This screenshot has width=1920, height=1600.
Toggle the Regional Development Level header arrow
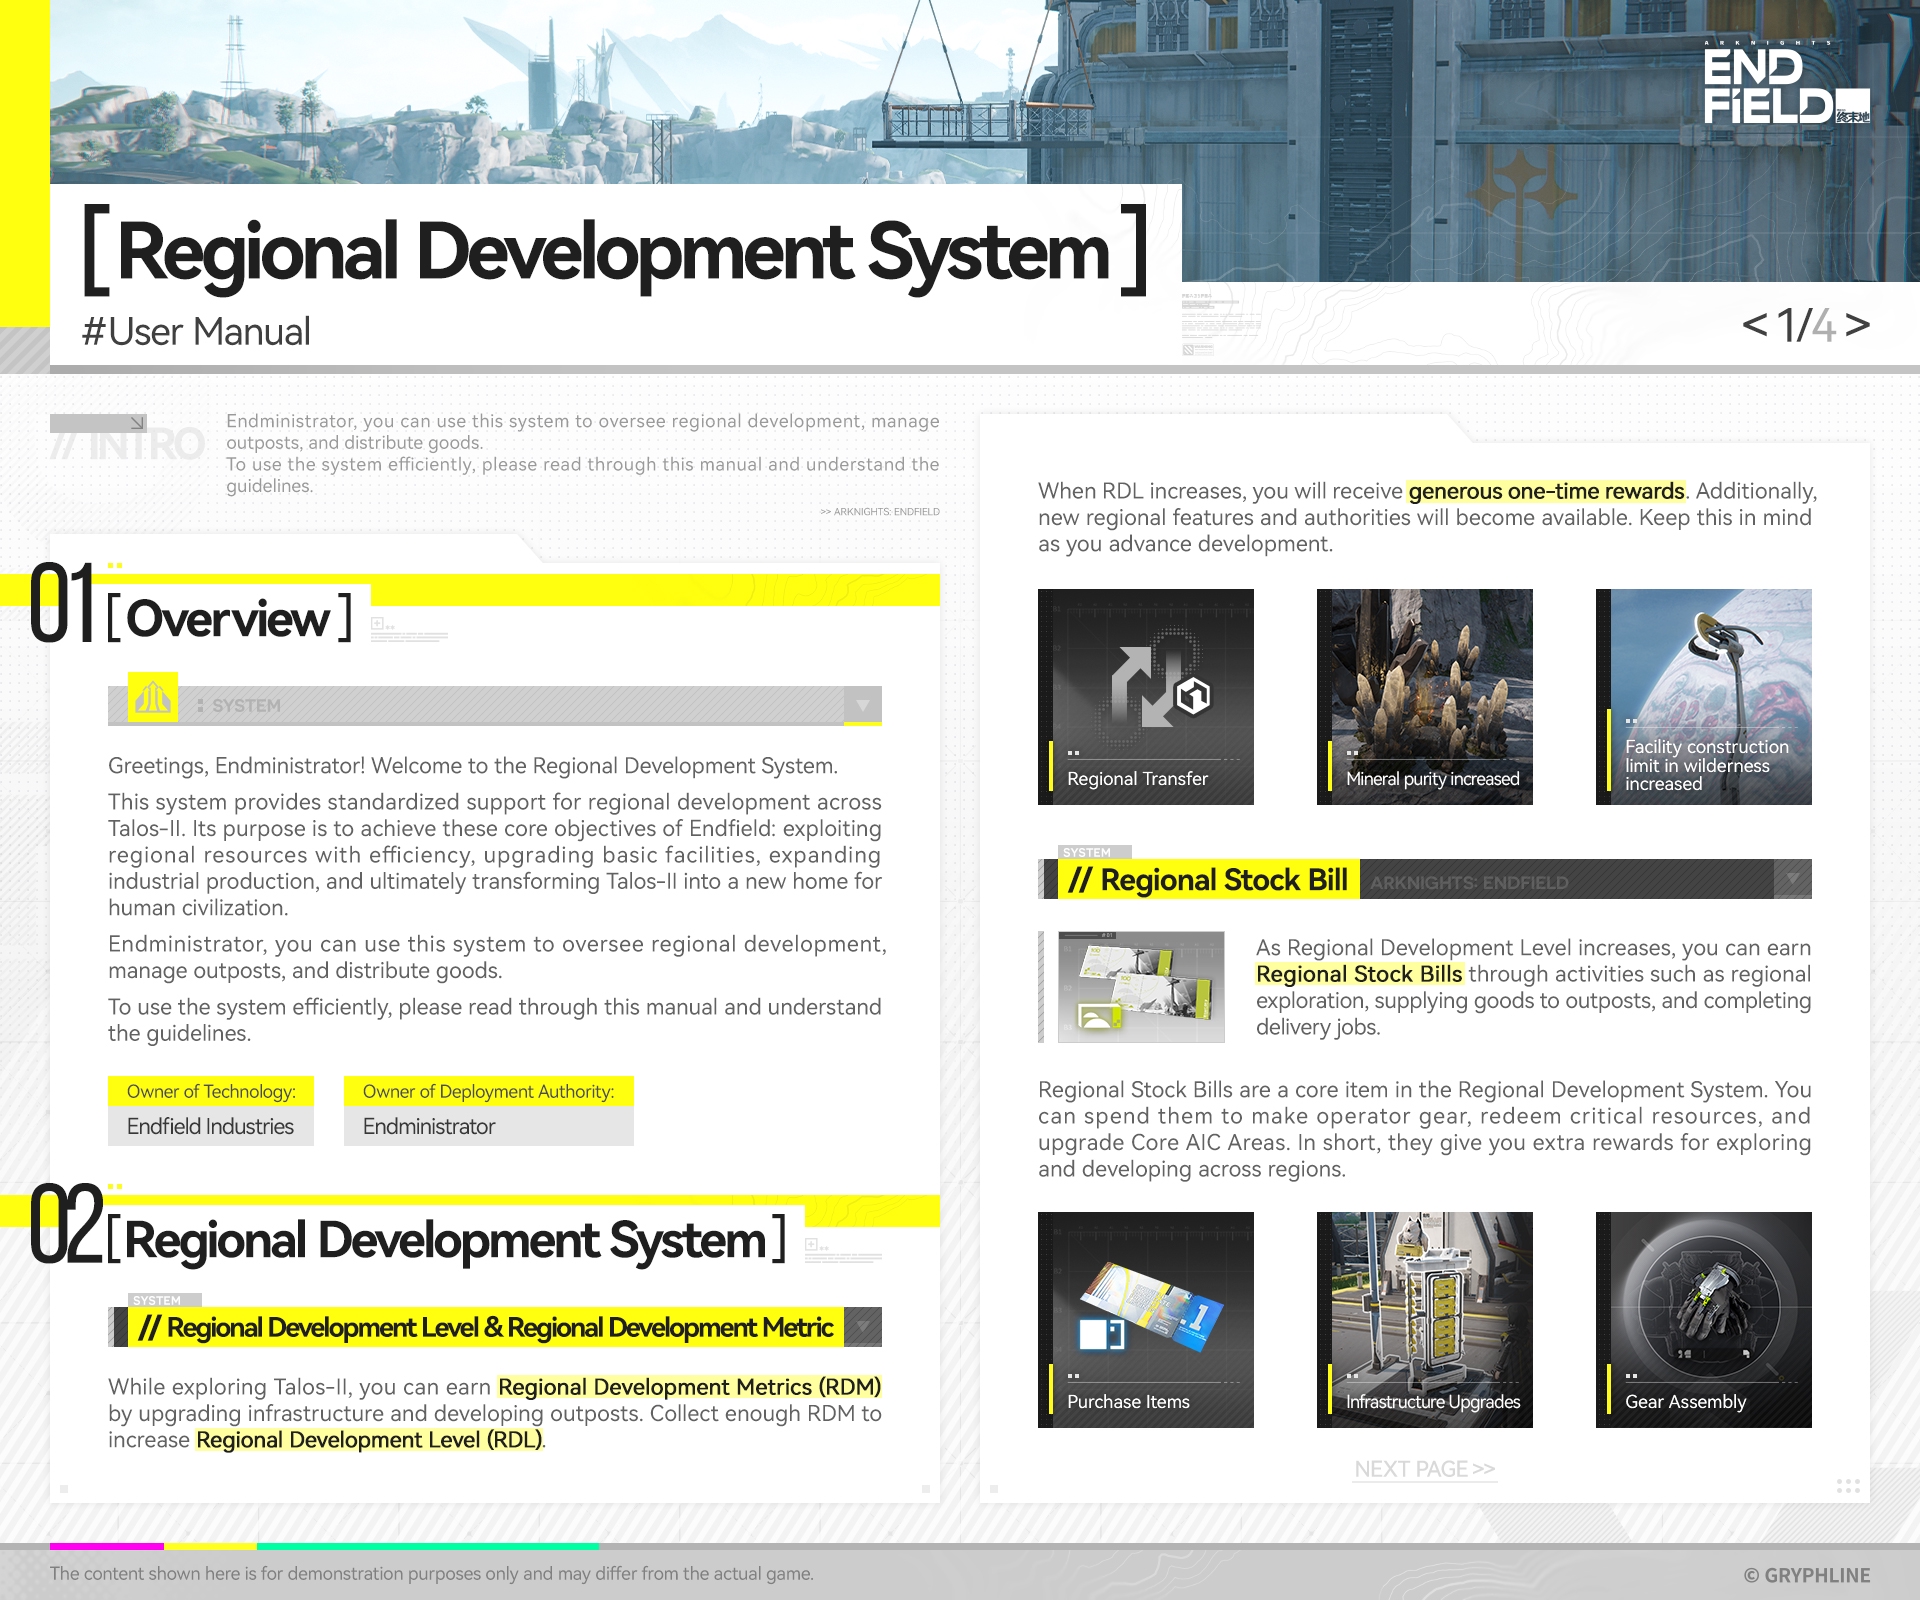(862, 1327)
